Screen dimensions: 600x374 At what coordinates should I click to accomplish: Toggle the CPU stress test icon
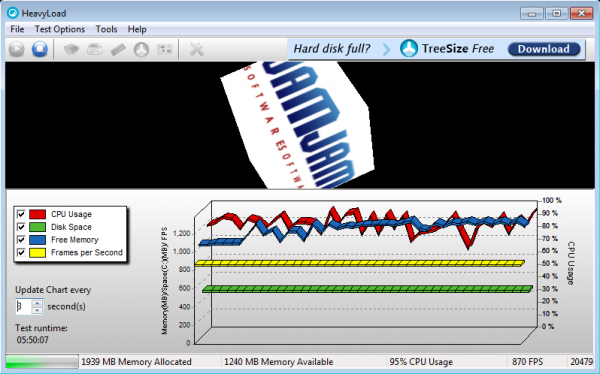[71, 49]
